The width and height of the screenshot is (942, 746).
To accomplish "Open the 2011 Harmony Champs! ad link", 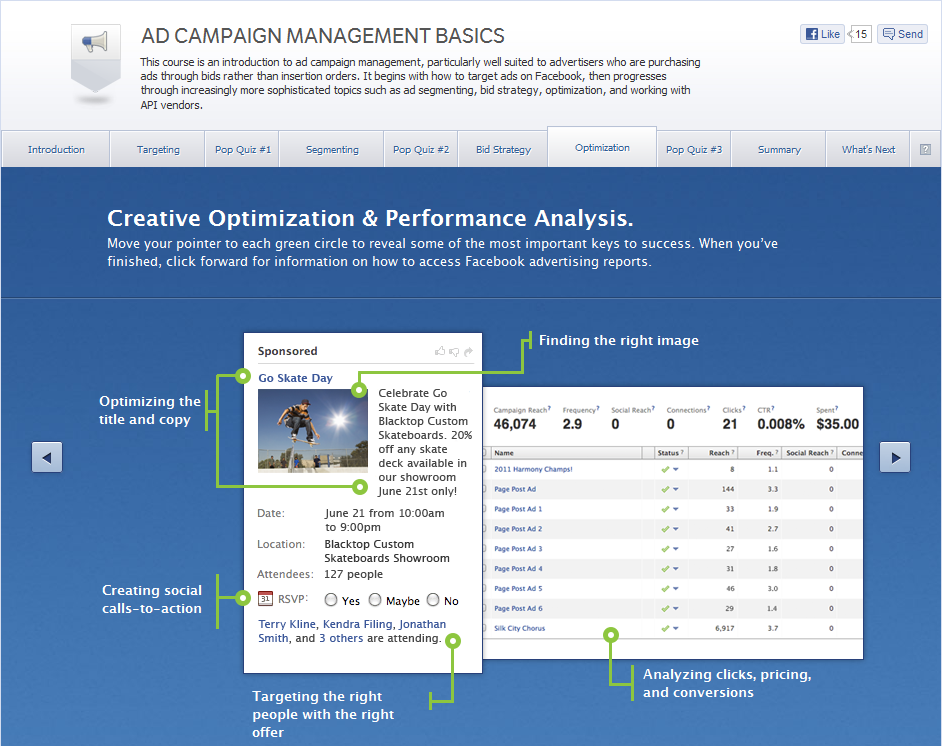I will (x=533, y=470).
